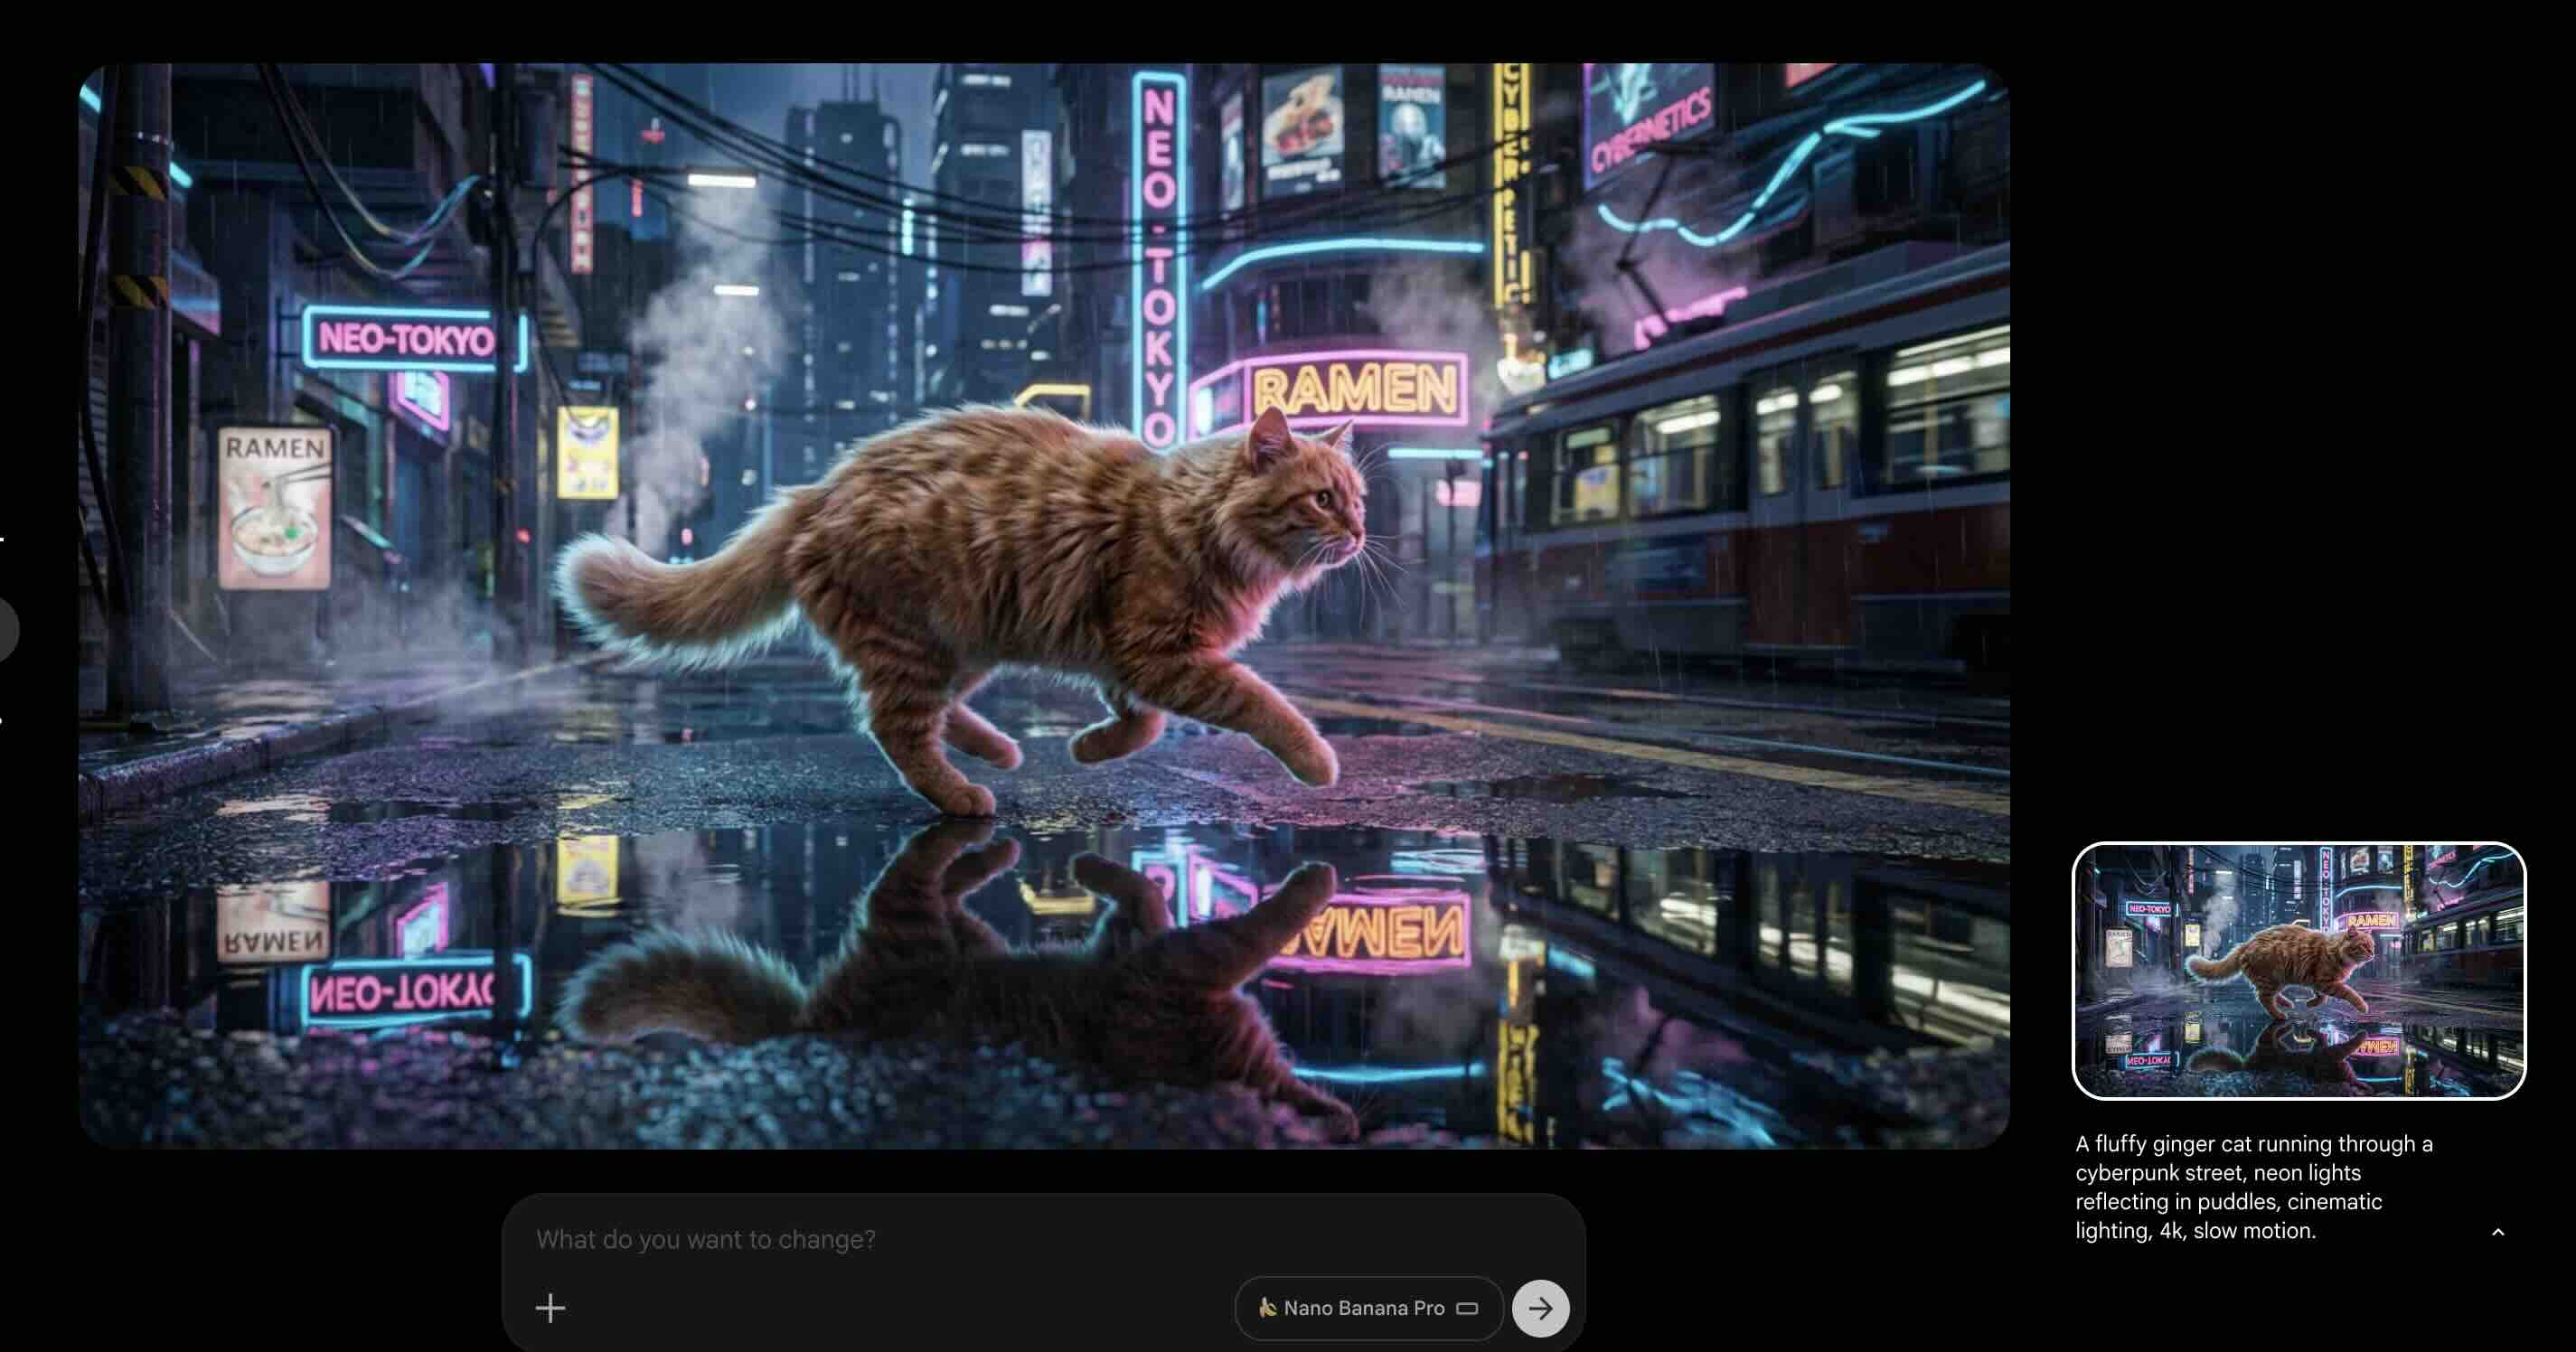Click the aspect ratio rectangle icon

pos(1467,1308)
